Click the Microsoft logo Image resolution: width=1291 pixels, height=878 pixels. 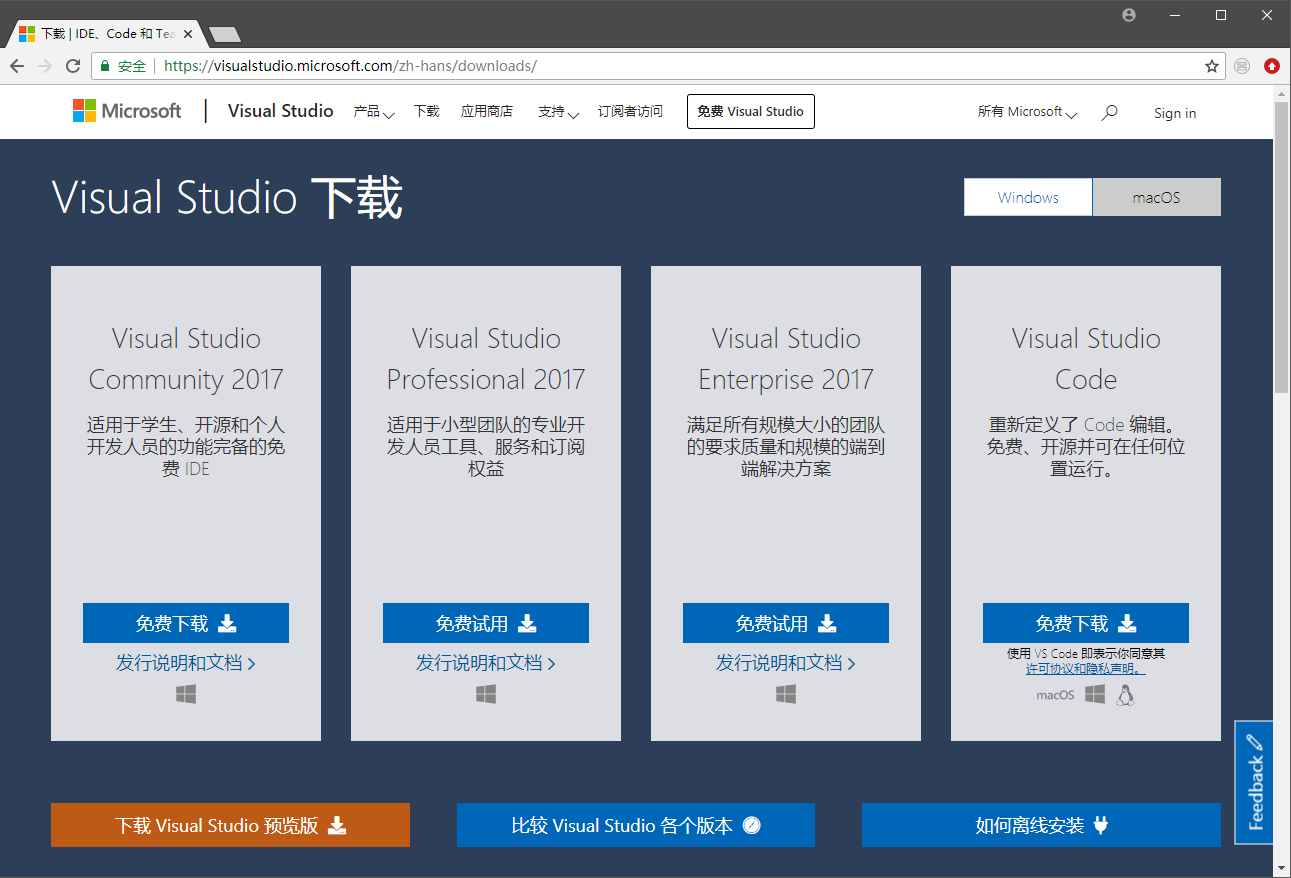point(127,111)
